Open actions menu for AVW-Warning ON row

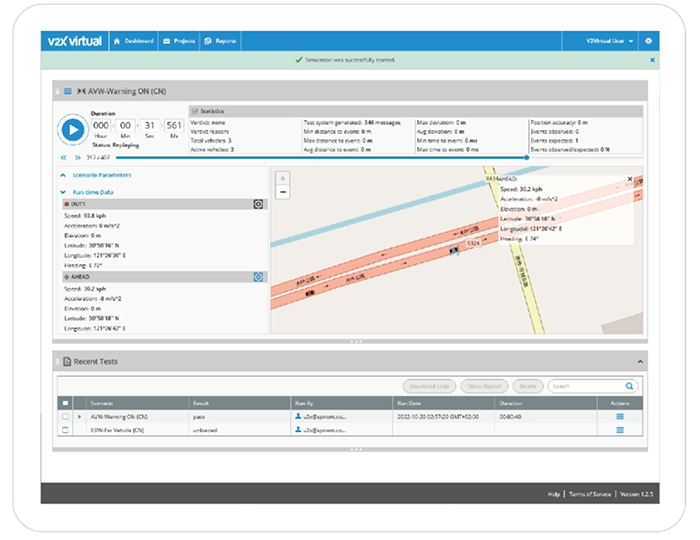coord(620,415)
